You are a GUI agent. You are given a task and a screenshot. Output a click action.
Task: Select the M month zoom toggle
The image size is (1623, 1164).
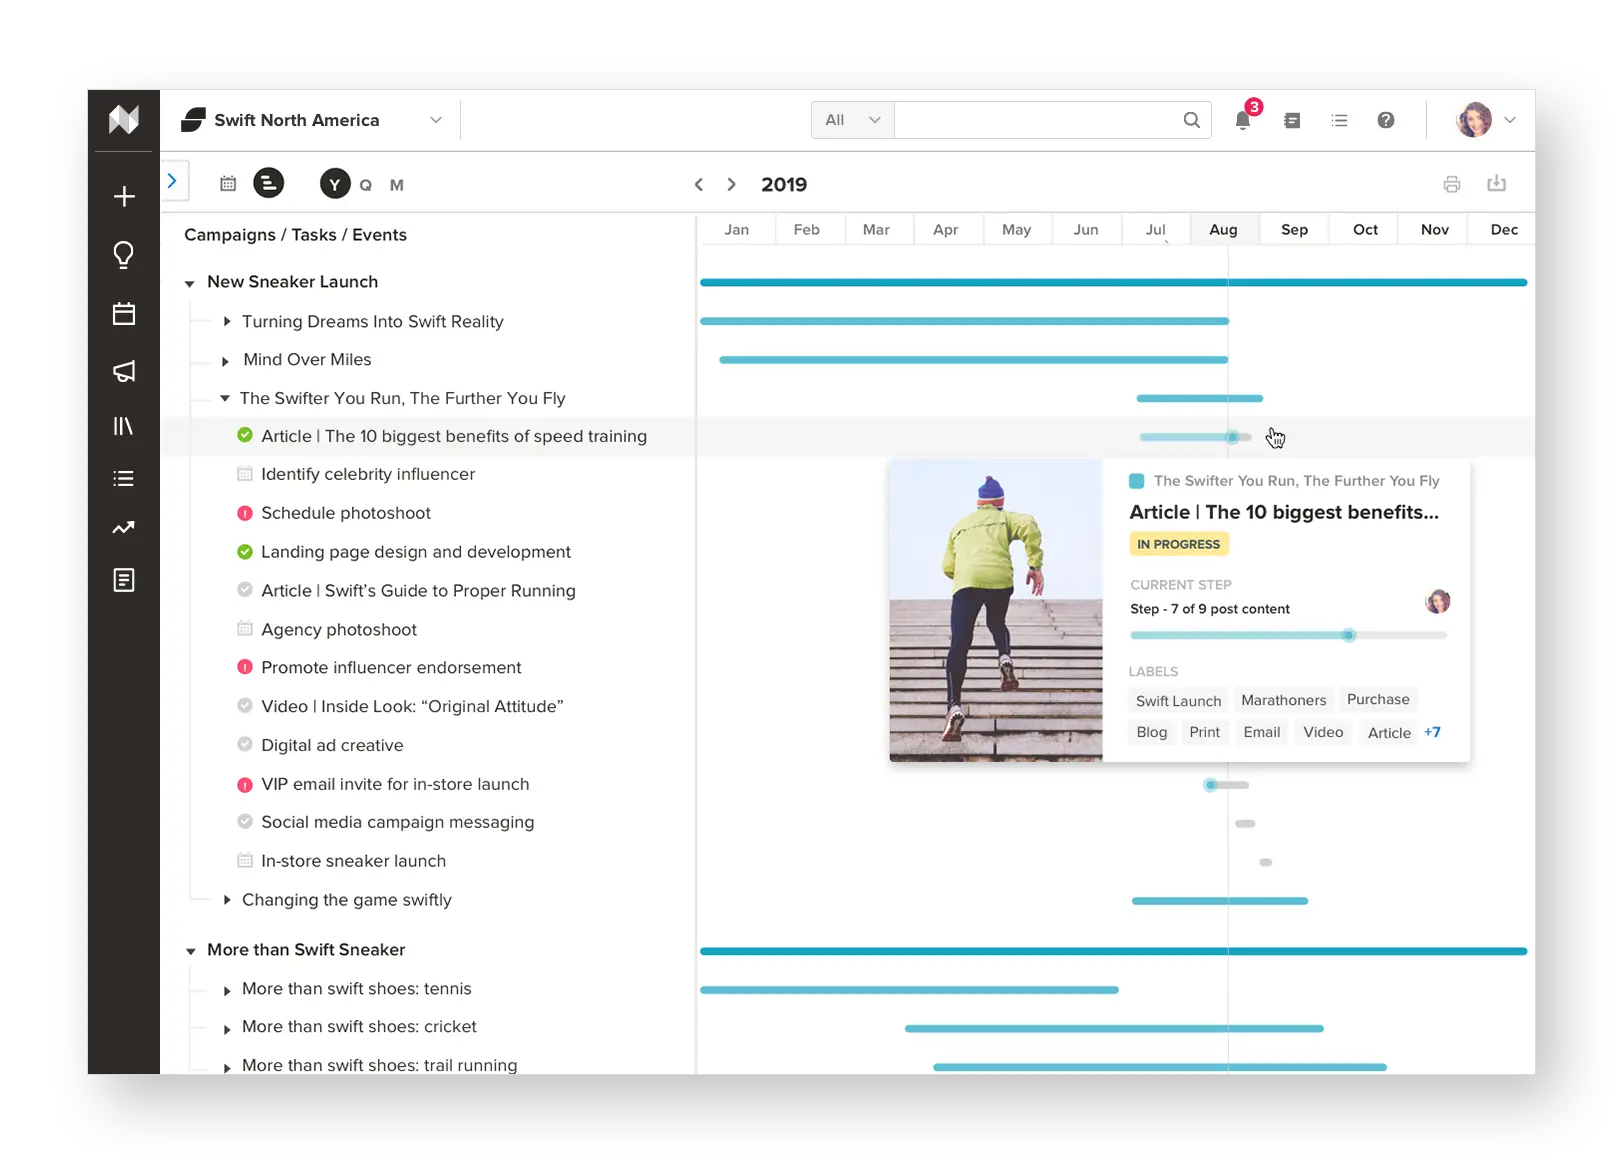click(397, 185)
